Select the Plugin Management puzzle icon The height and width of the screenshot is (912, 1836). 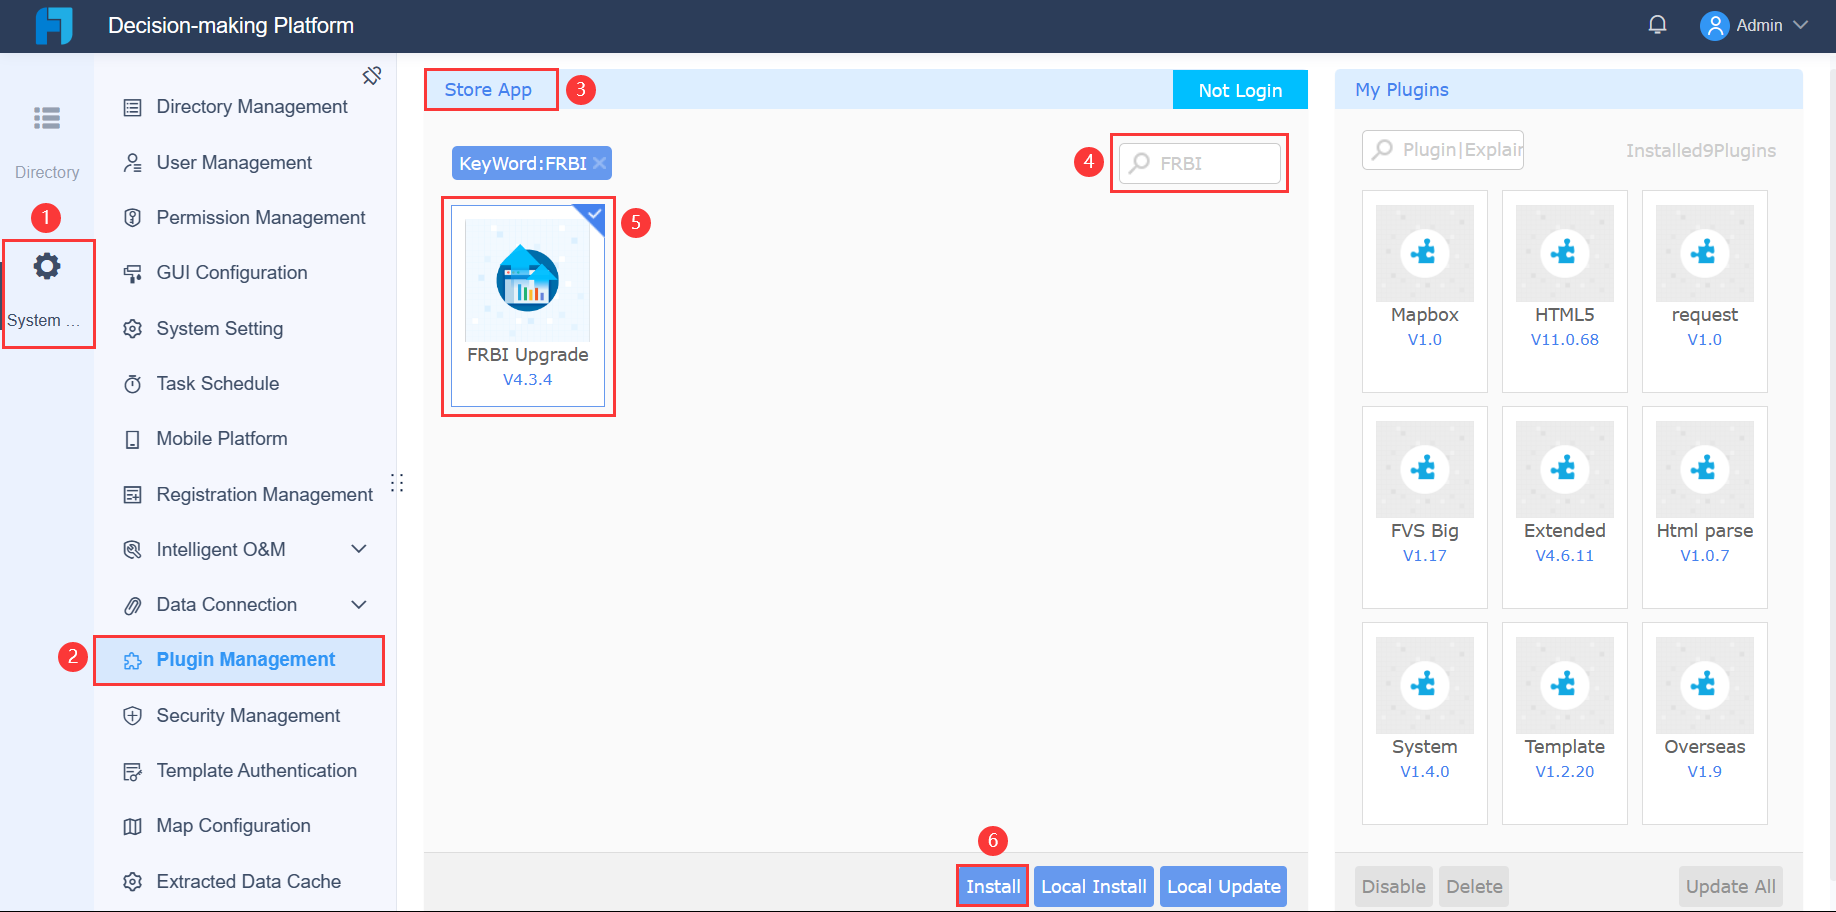[133, 660]
